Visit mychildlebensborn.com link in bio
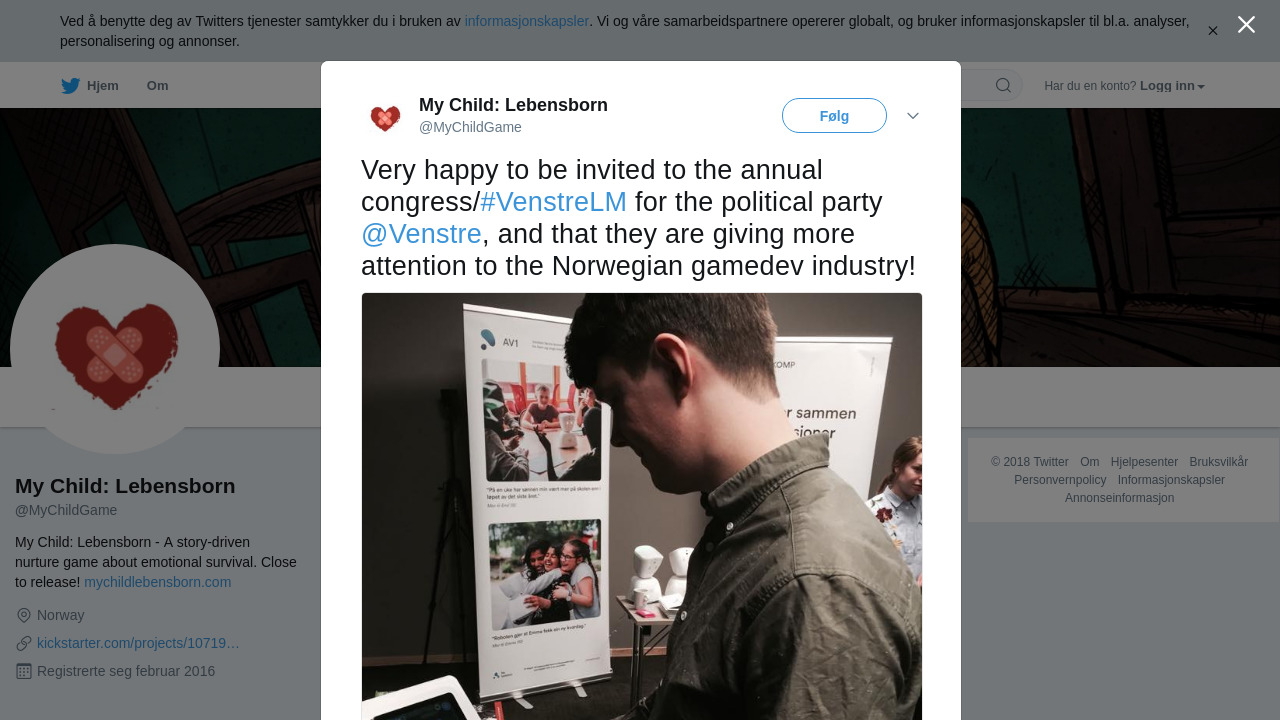The width and height of the screenshot is (1280, 720). point(158,582)
